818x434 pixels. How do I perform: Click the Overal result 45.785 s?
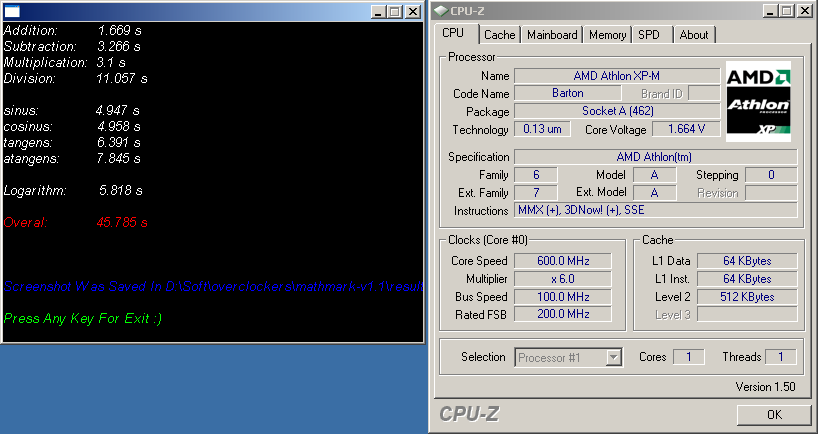122,223
